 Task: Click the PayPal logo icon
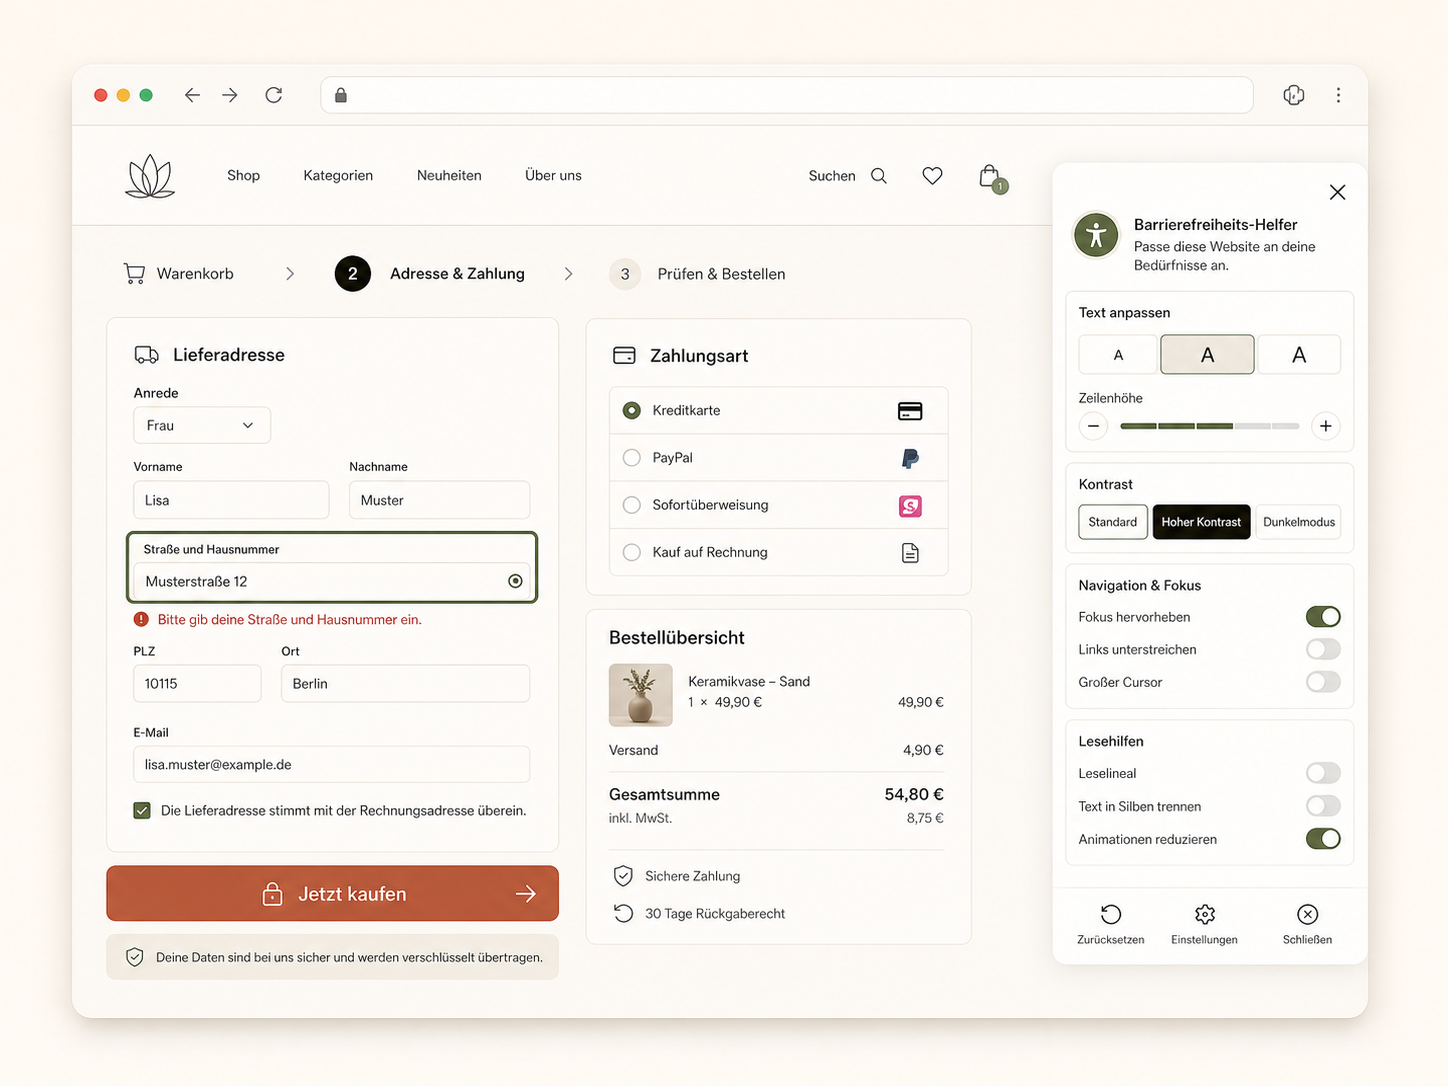(x=910, y=458)
